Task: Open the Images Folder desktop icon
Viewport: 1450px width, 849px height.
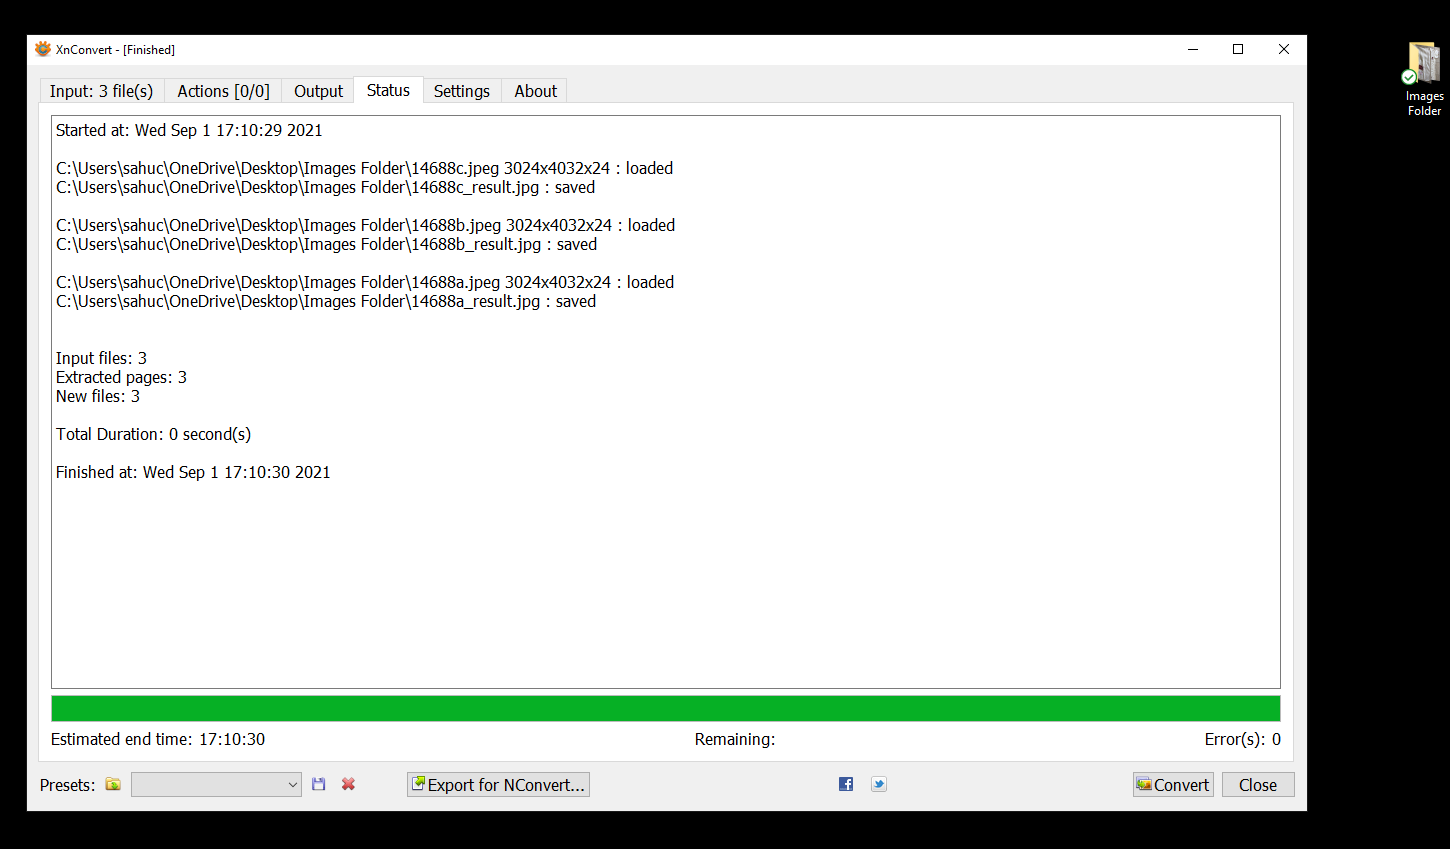Action: pyautogui.click(x=1424, y=79)
